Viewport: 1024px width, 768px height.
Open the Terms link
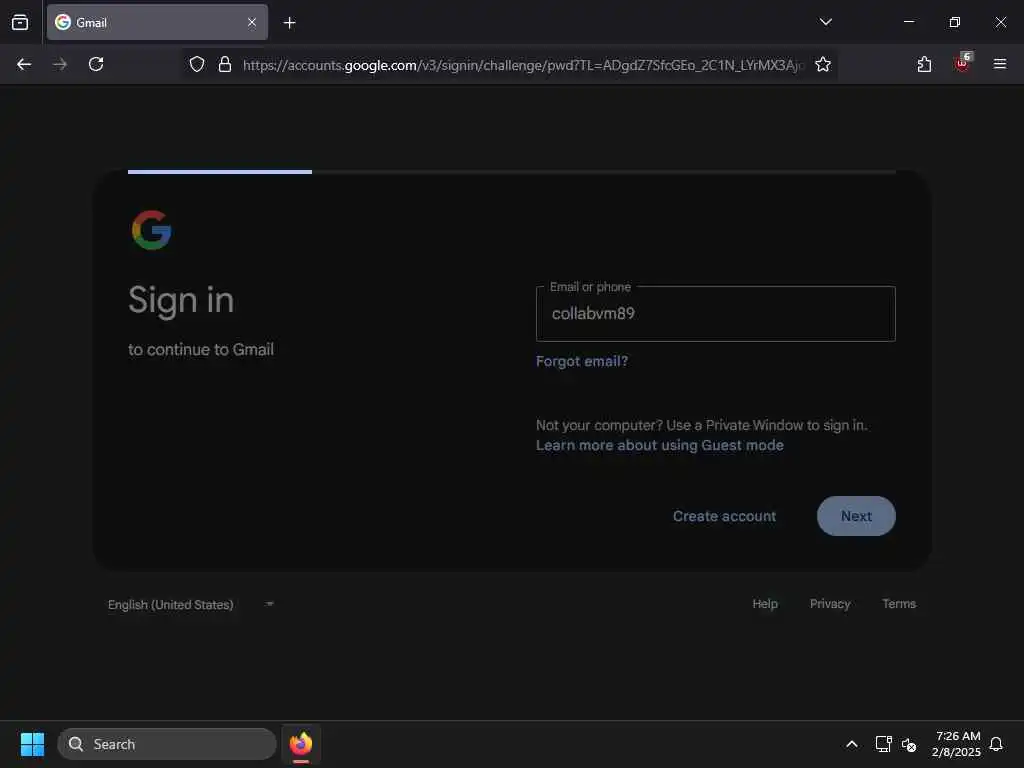pos(899,604)
